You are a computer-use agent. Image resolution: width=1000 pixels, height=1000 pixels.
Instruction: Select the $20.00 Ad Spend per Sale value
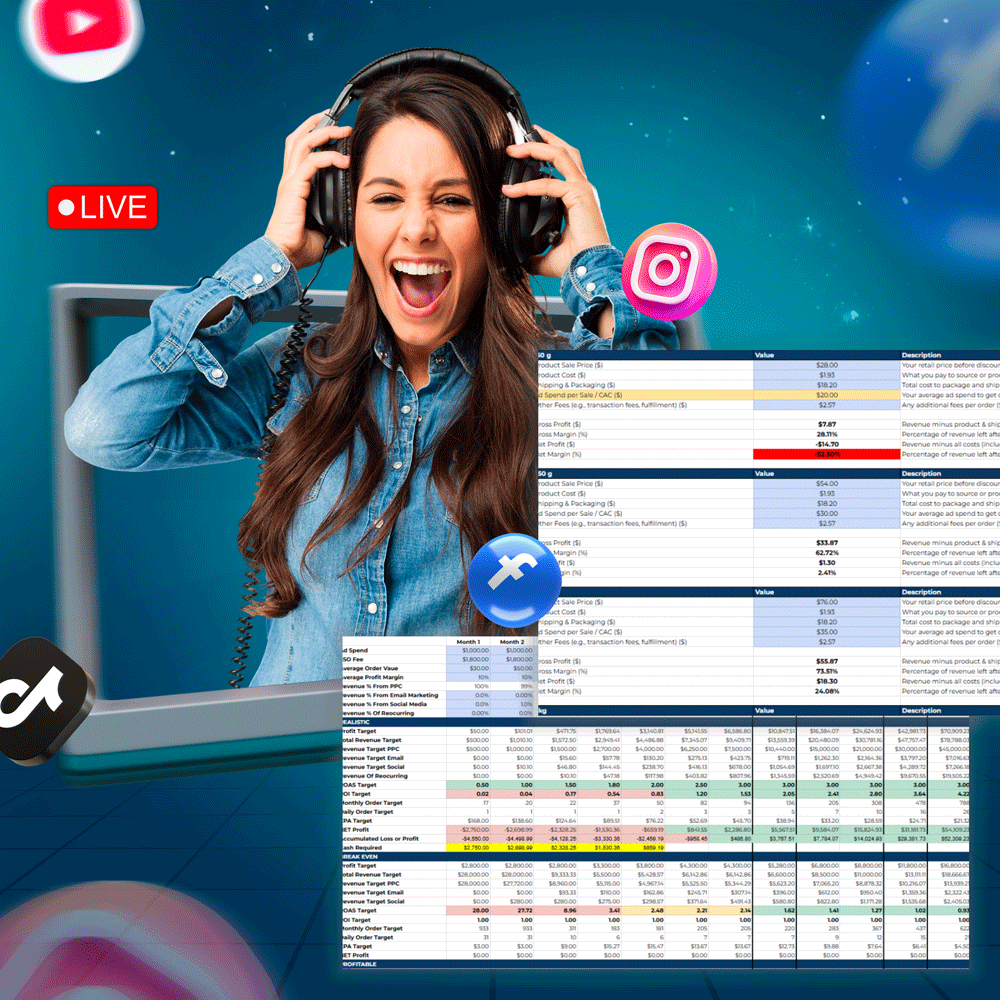coord(827,395)
